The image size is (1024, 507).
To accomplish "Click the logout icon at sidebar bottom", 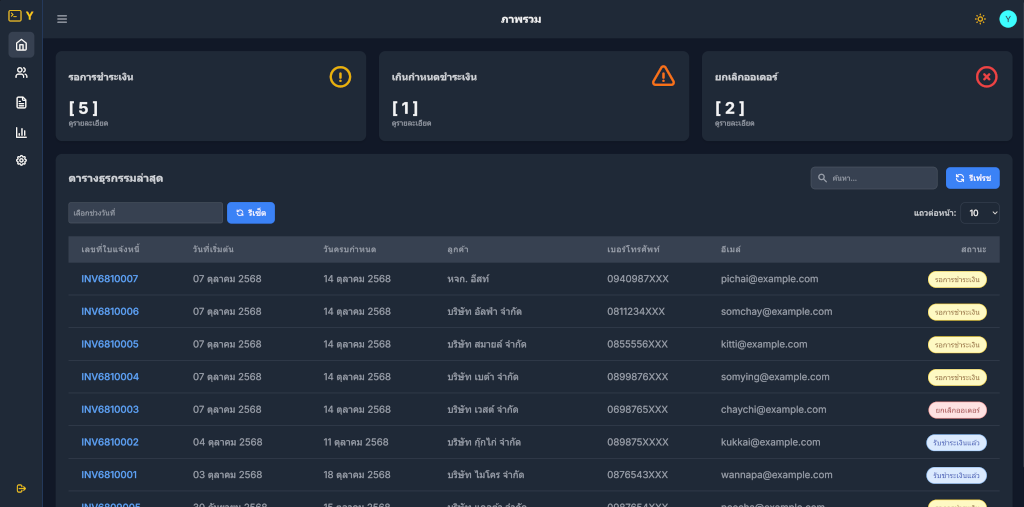I will [21, 488].
